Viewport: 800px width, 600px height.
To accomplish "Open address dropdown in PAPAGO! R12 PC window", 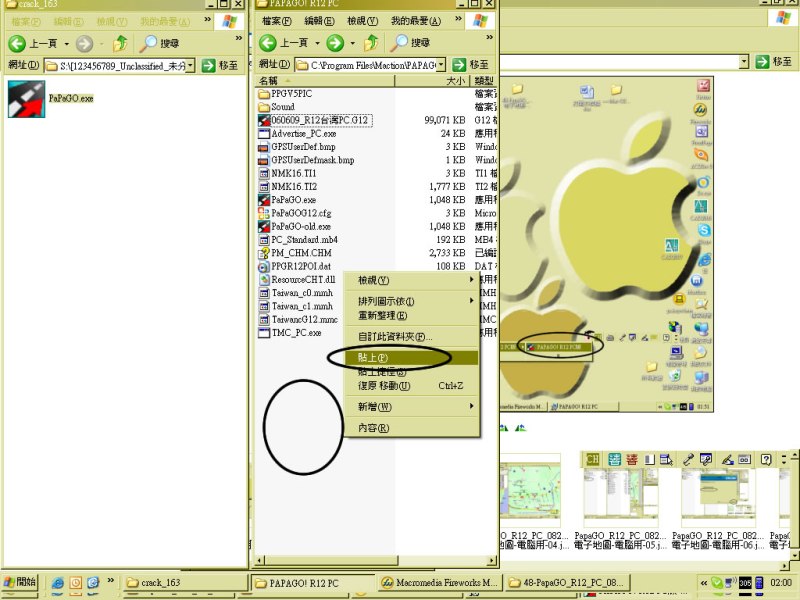I will [441, 65].
